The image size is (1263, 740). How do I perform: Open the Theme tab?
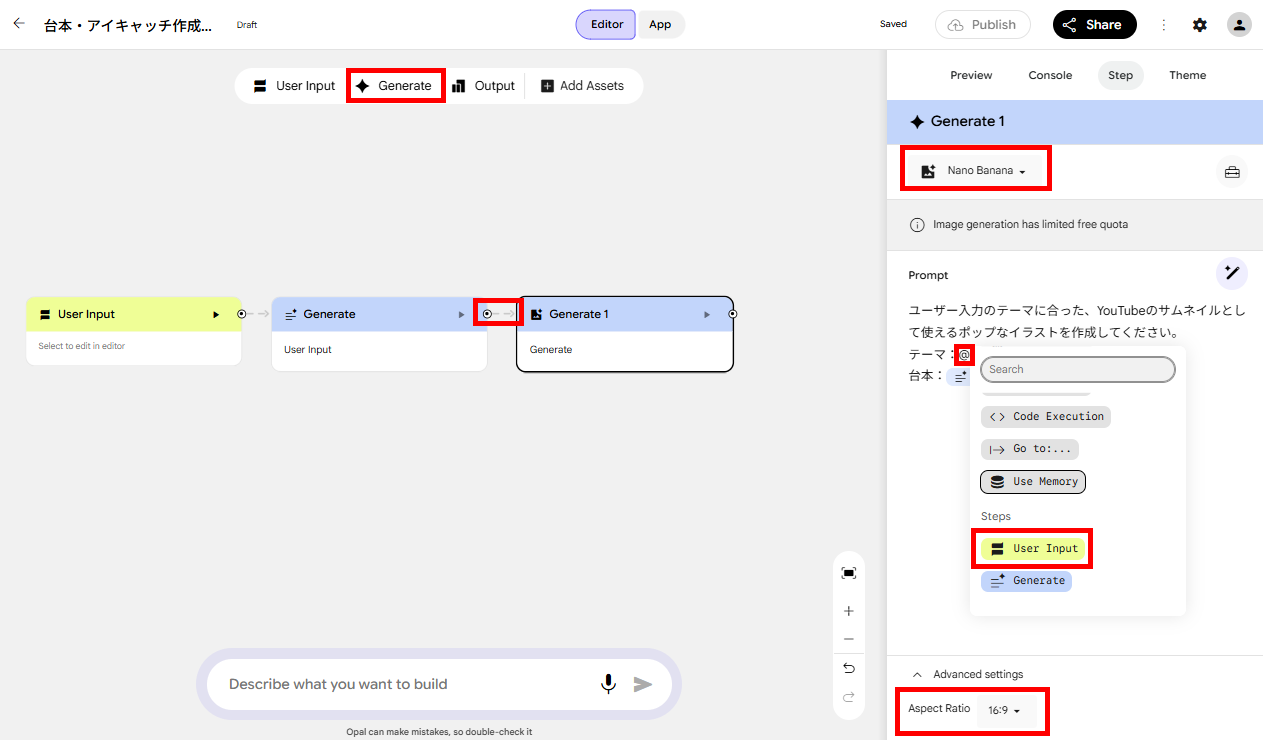pos(1188,75)
